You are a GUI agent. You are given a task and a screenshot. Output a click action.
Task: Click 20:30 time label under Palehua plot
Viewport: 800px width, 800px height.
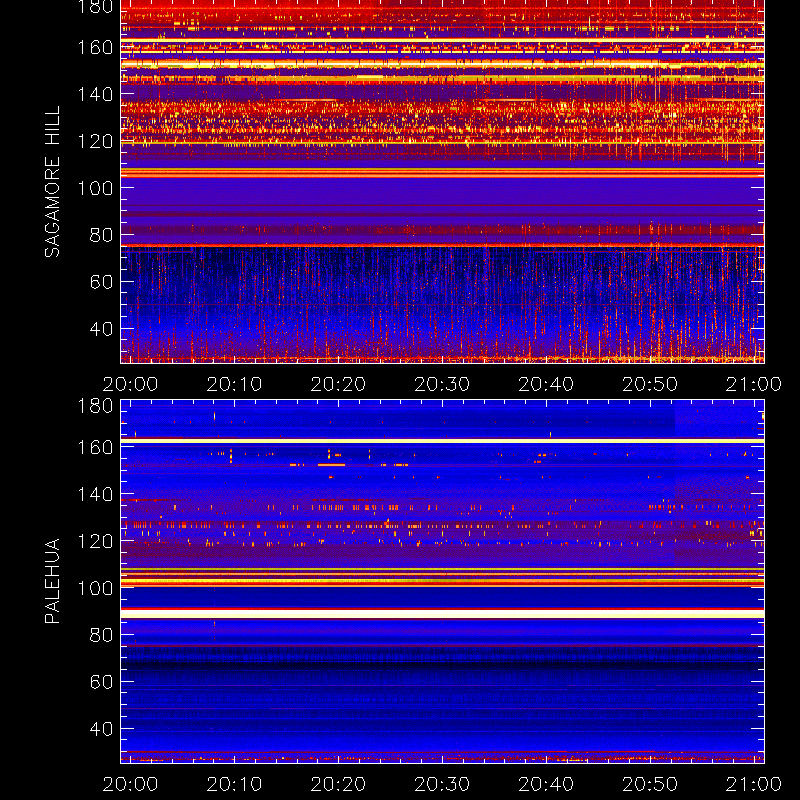coord(442,784)
